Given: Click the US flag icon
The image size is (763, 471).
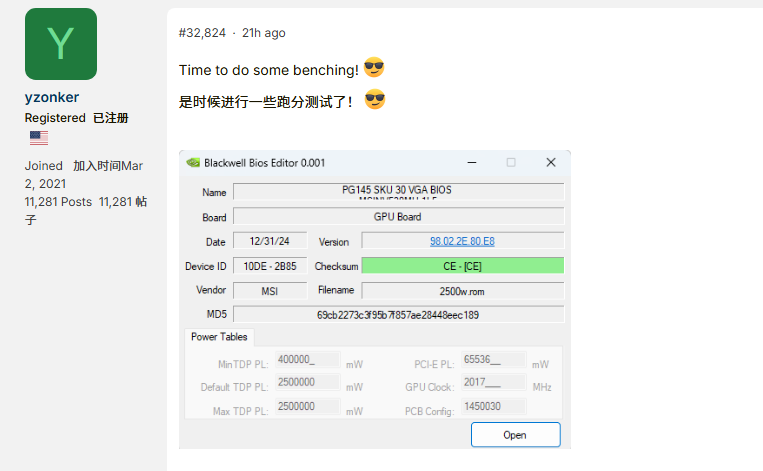Looking at the screenshot, I should tap(39, 138).
